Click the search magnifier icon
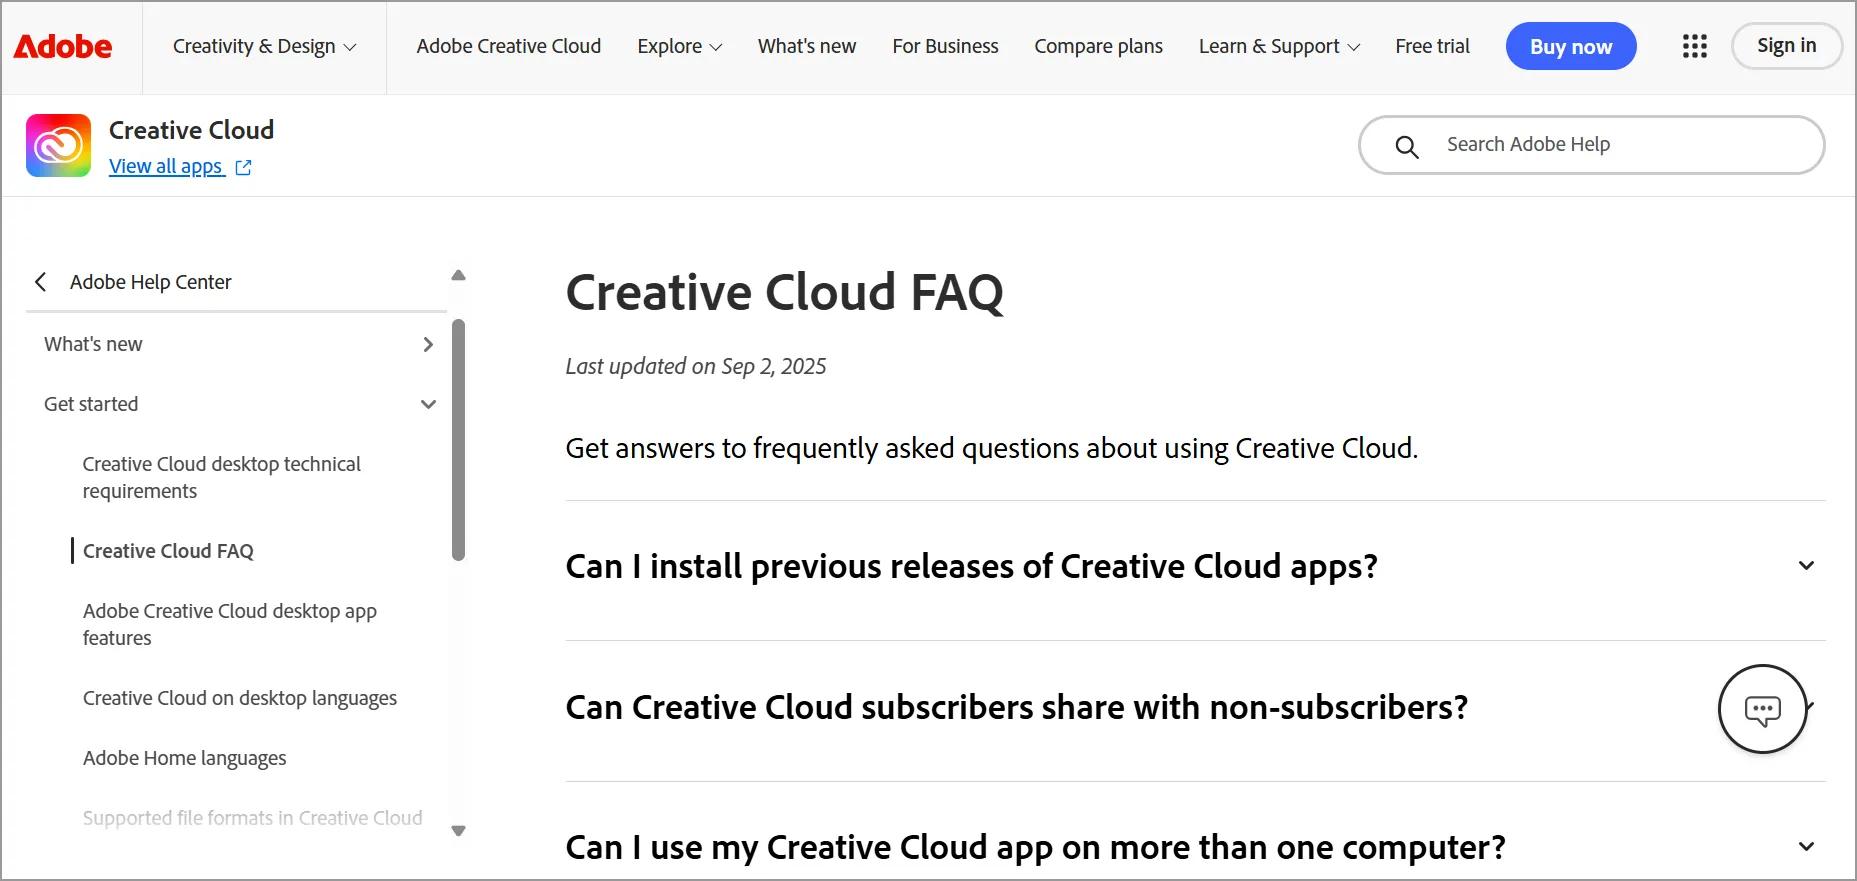This screenshot has height=881, width=1857. click(x=1406, y=146)
